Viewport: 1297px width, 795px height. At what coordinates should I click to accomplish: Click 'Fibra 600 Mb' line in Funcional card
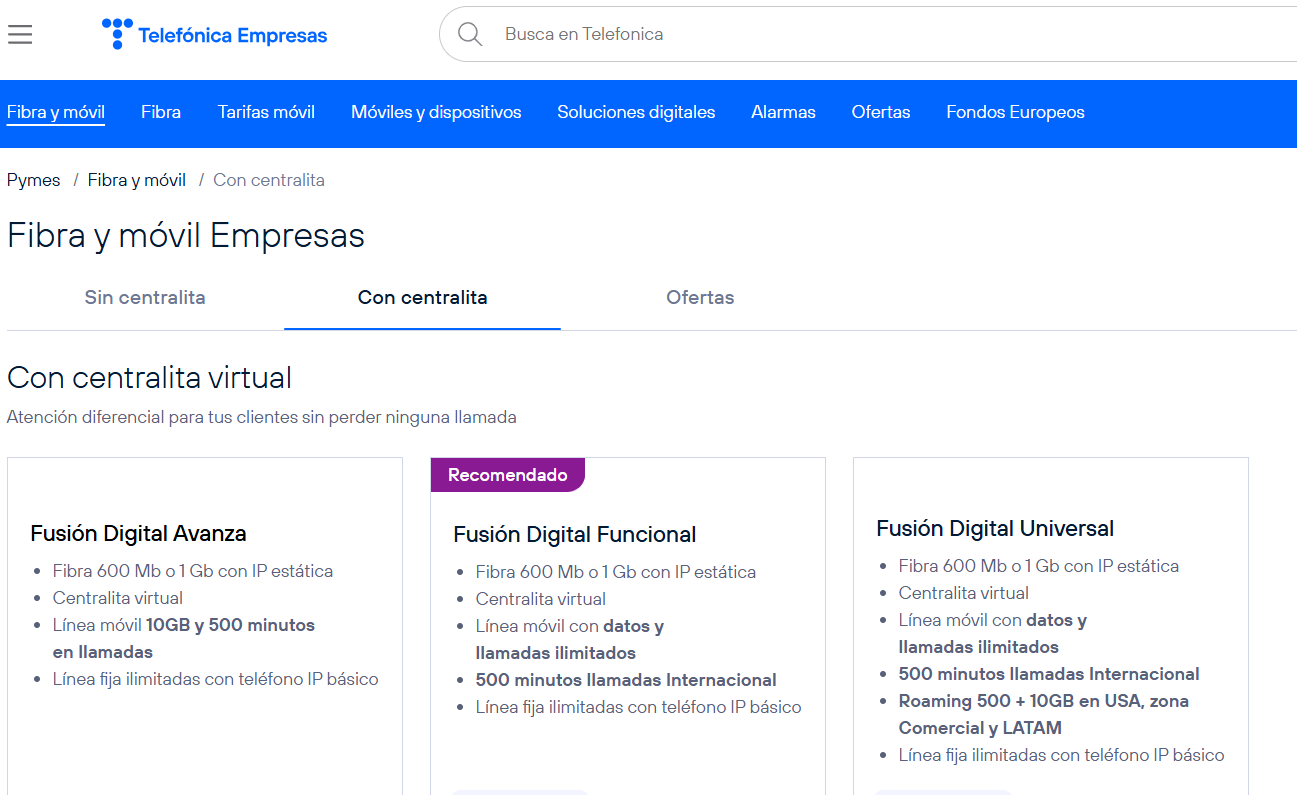616,572
